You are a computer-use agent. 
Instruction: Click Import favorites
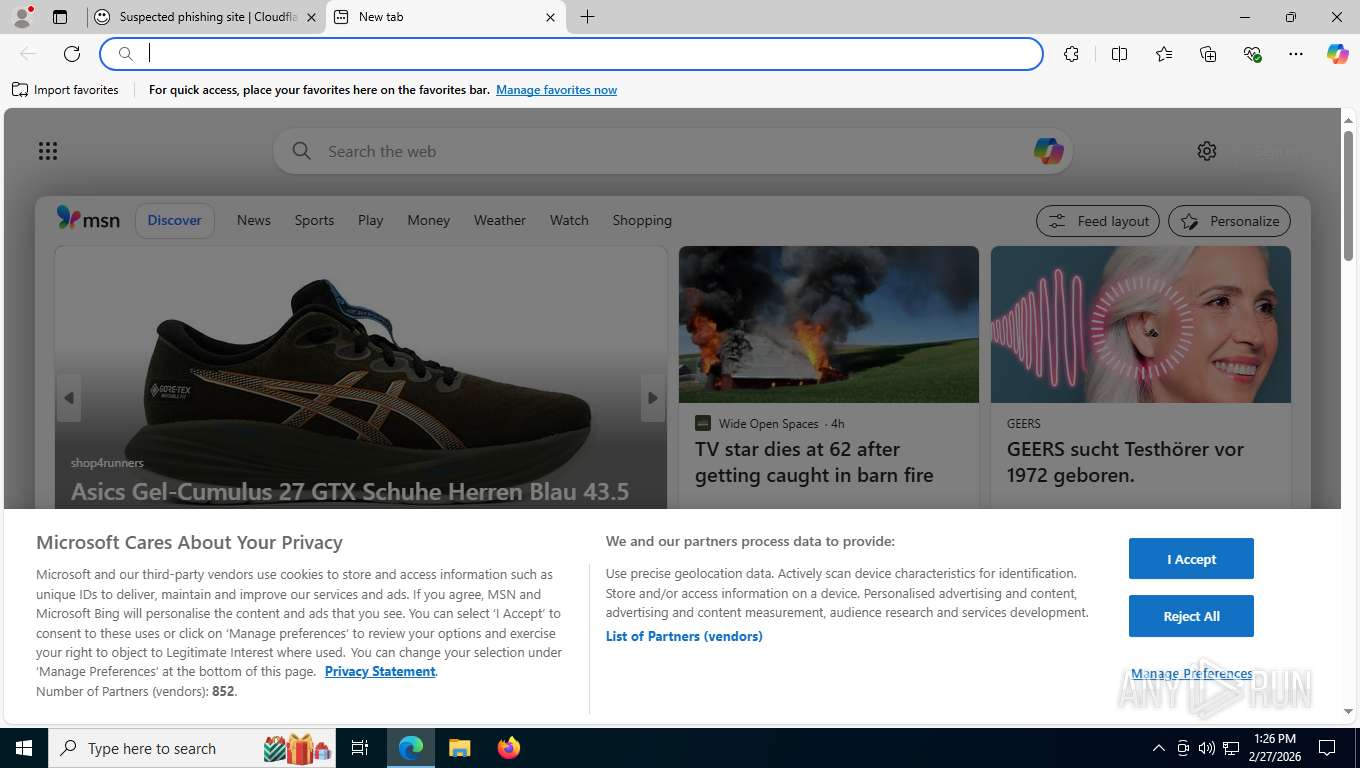(65, 90)
